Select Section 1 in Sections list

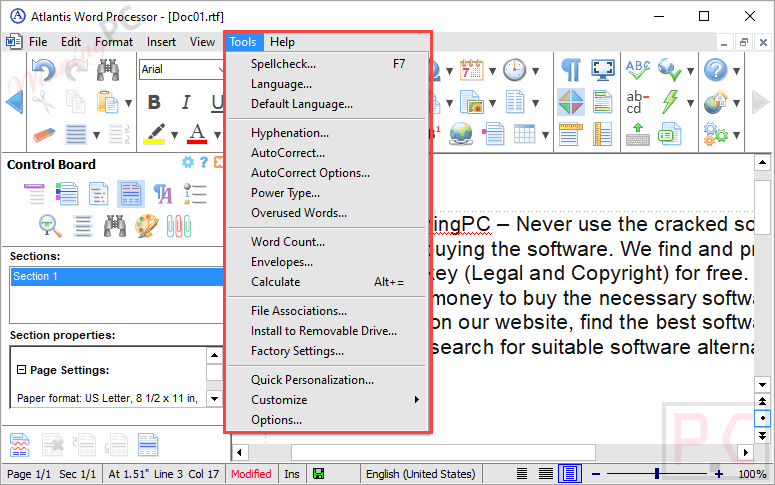pos(117,276)
